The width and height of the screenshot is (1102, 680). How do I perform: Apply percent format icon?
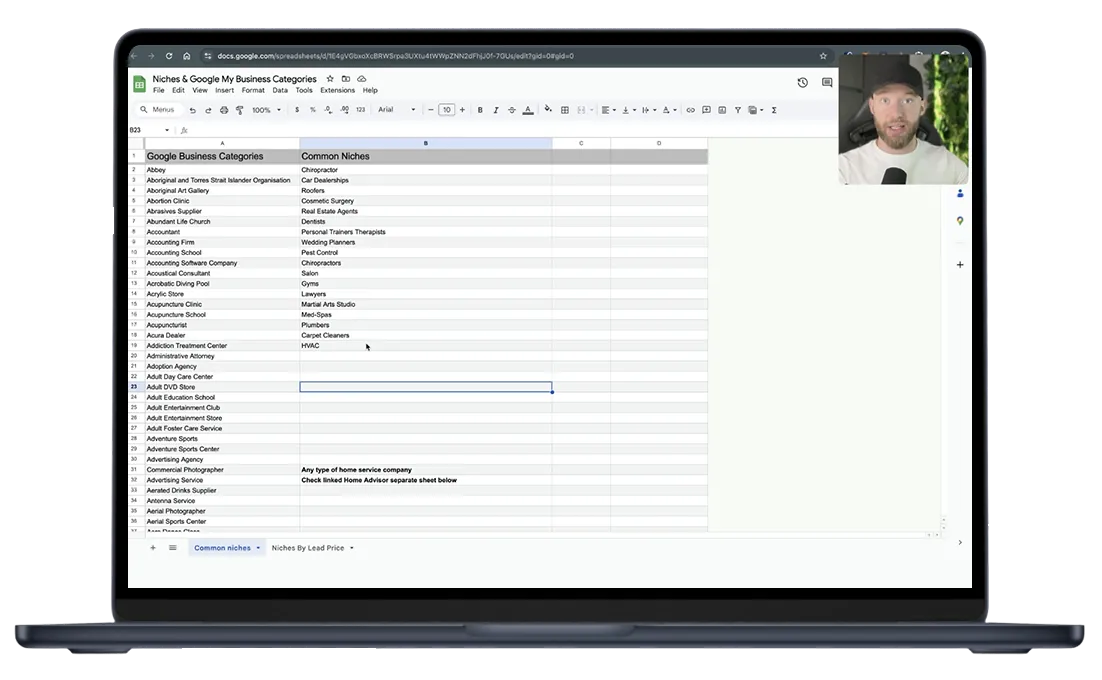pyautogui.click(x=313, y=110)
